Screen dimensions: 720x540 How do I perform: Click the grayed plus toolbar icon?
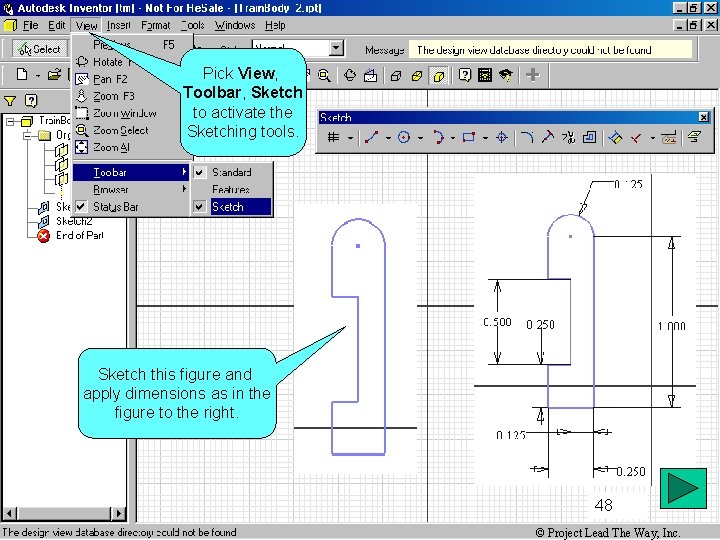point(533,75)
